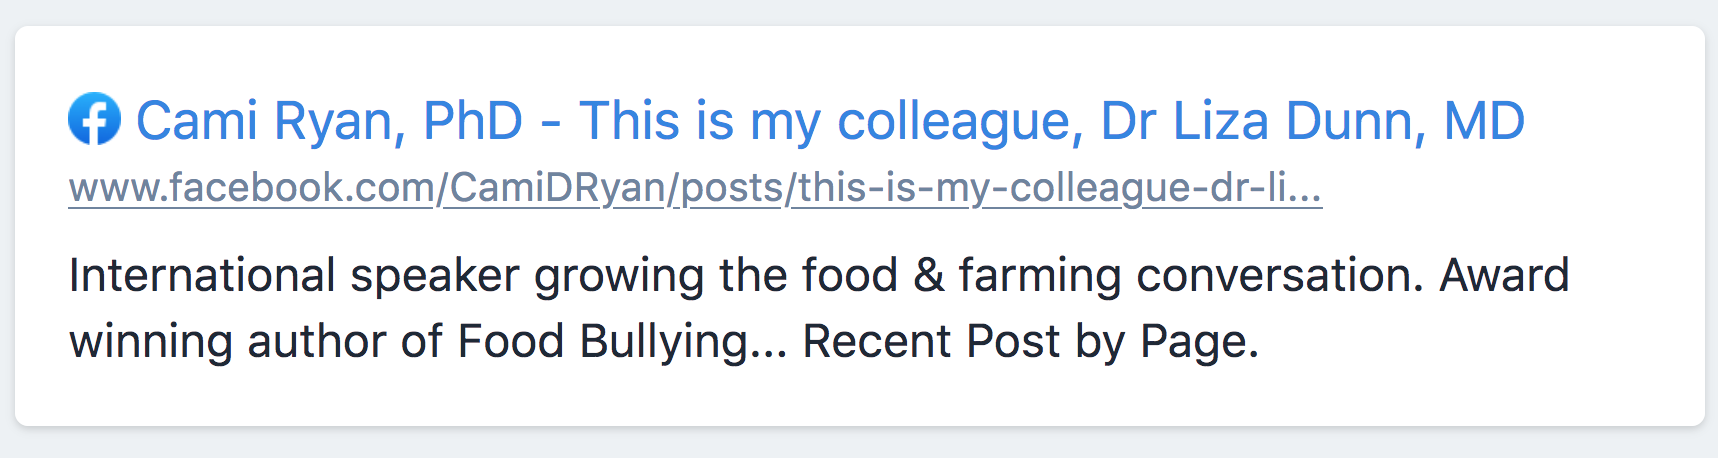Click the Facebook logo icon
1718x458 pixels.
[94, 120]
